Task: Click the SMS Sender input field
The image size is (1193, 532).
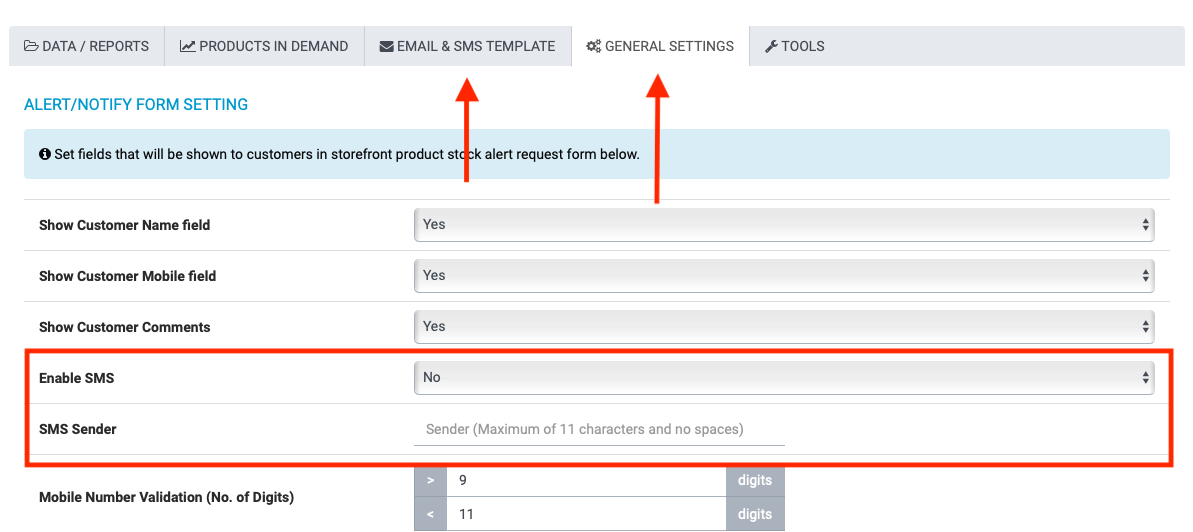Action: coord(599,430)
